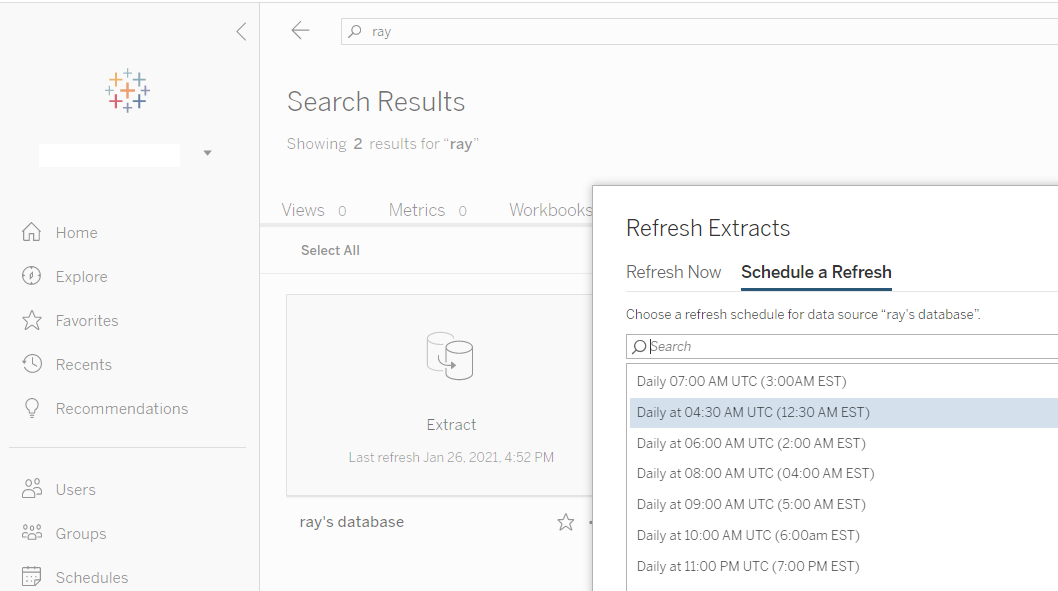The height and width of the screenshot is (591, 1058).
Task: Open the Home page from the sidebar
Action: click(75, 232)
